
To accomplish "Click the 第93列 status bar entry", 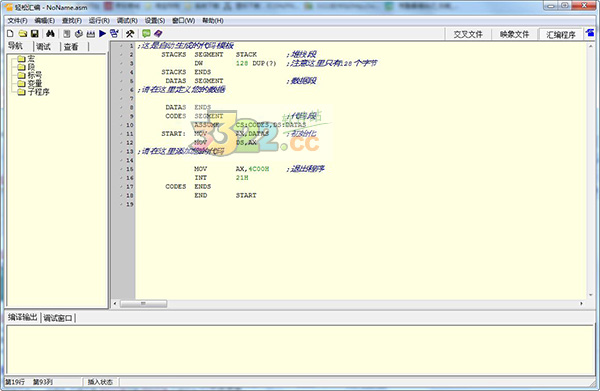I will [43, 382].
